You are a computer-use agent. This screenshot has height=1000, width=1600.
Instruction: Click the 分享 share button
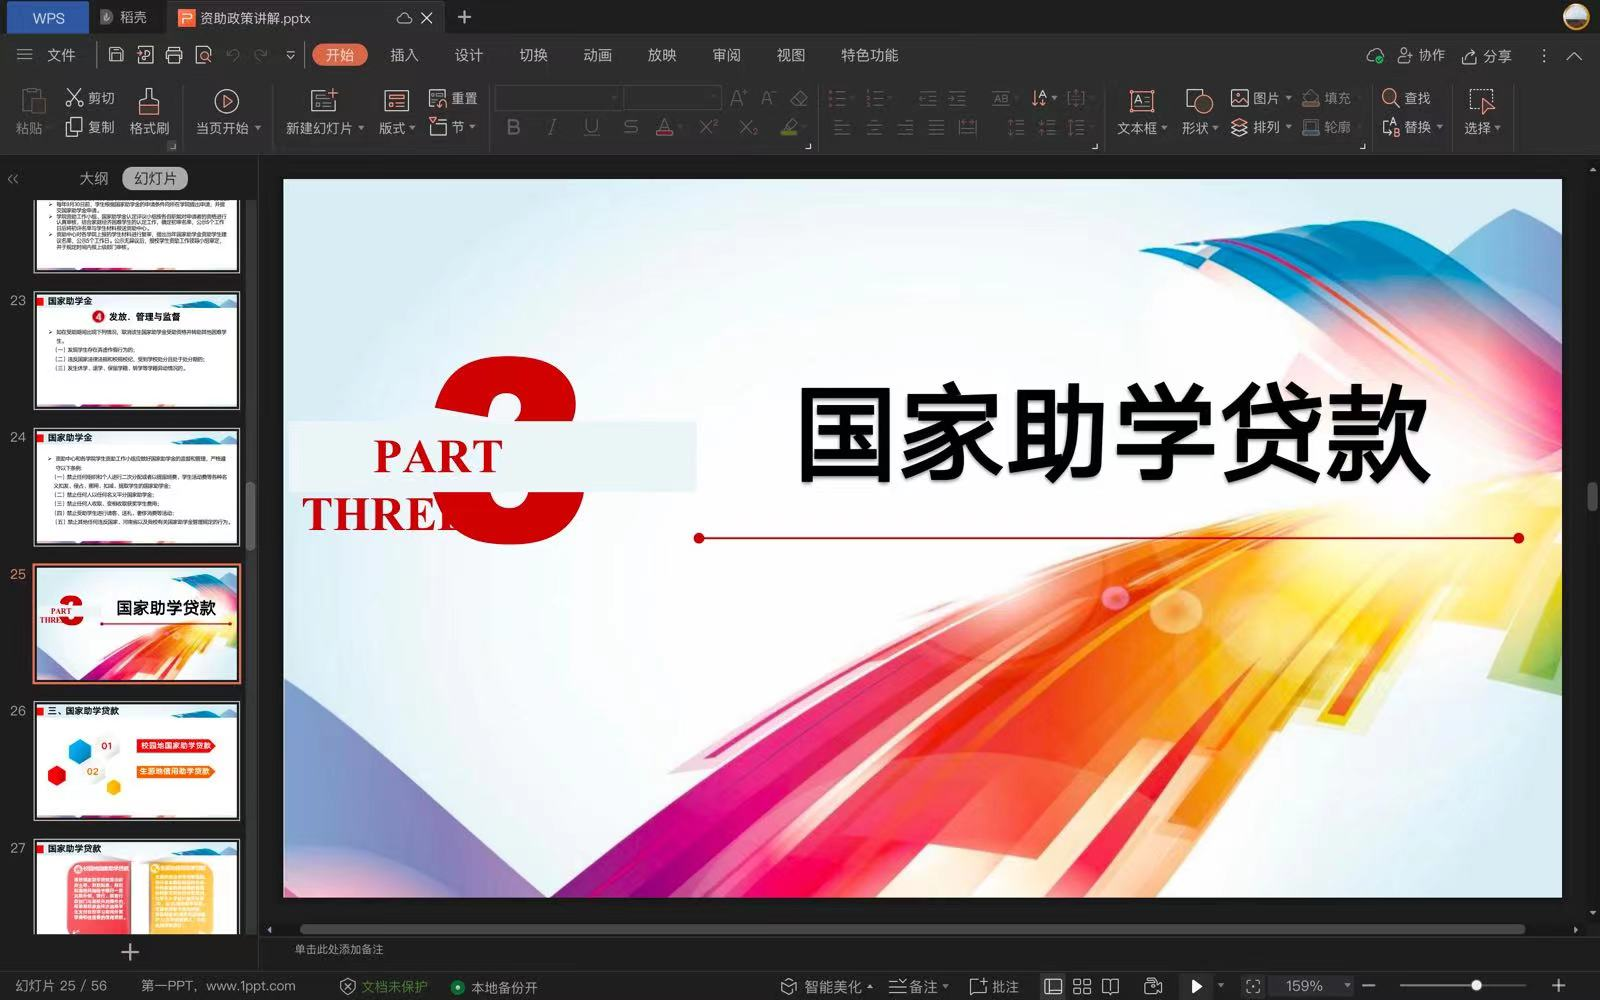click(x=1486, y=56)
